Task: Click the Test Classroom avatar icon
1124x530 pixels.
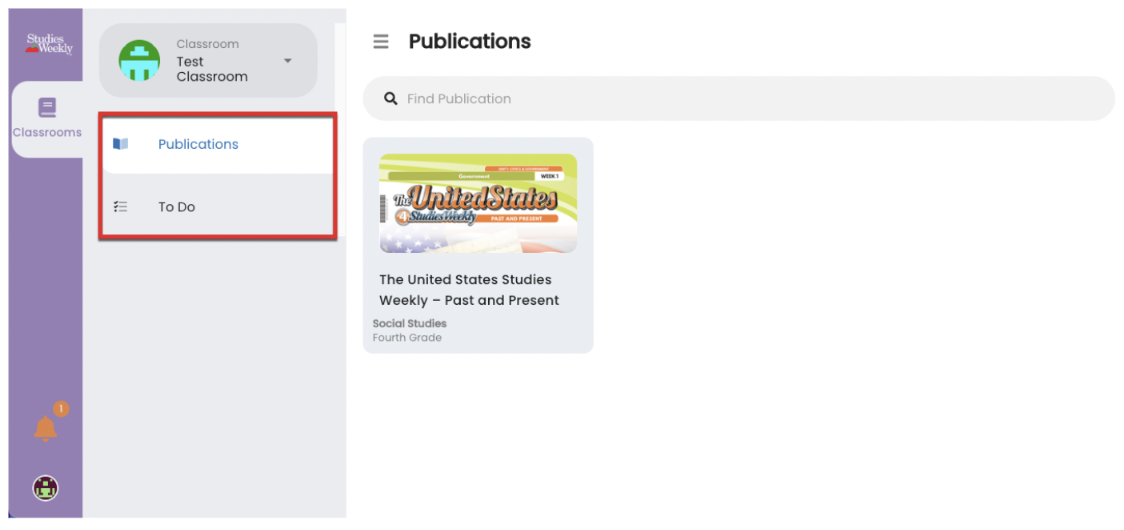Action: point(139,60)
